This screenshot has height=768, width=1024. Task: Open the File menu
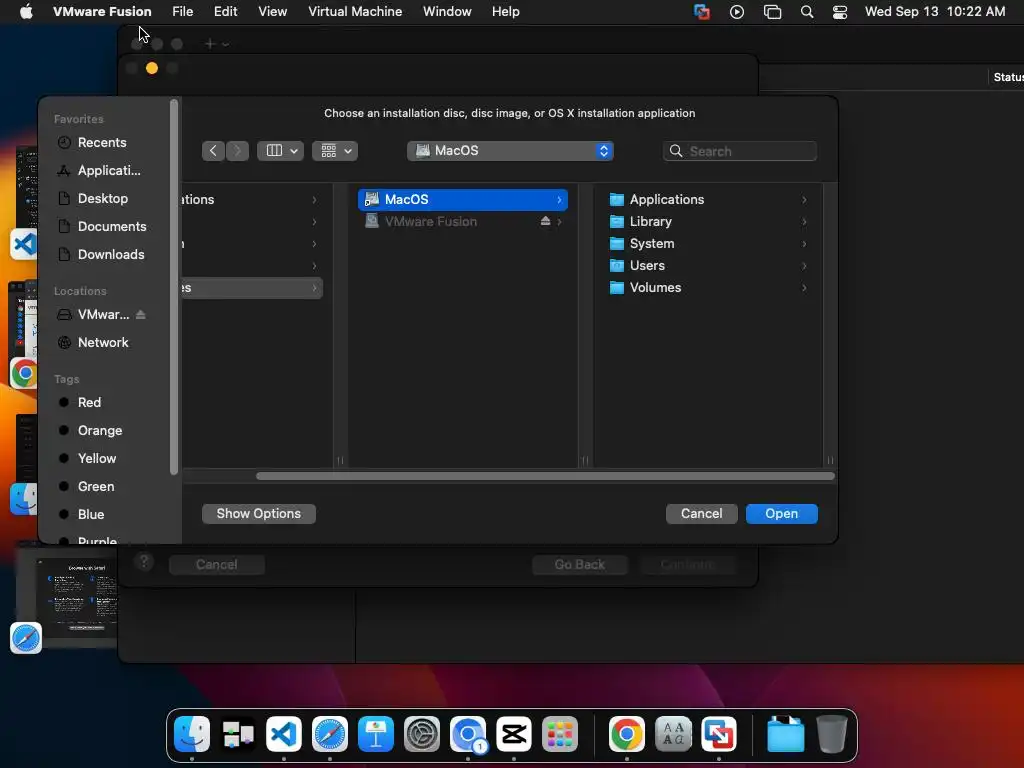click(182, 12)
